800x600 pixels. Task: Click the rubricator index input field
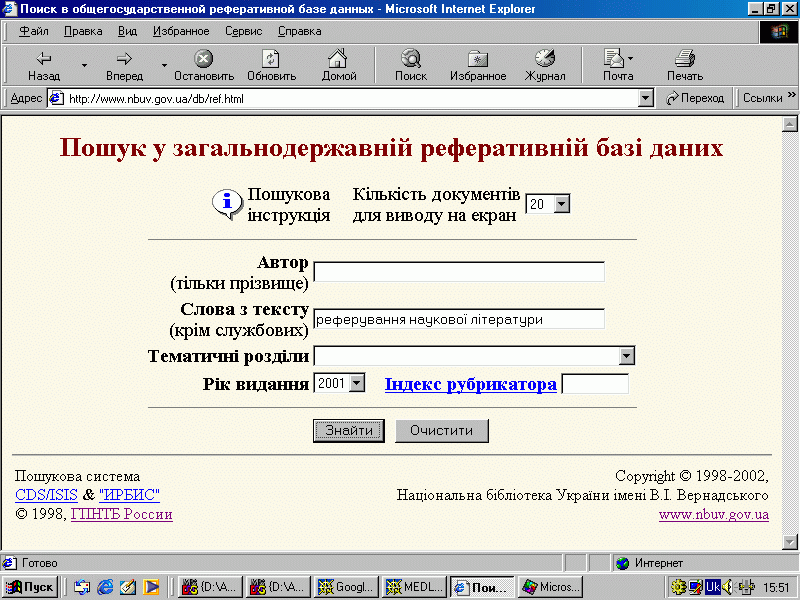[595, 384]
